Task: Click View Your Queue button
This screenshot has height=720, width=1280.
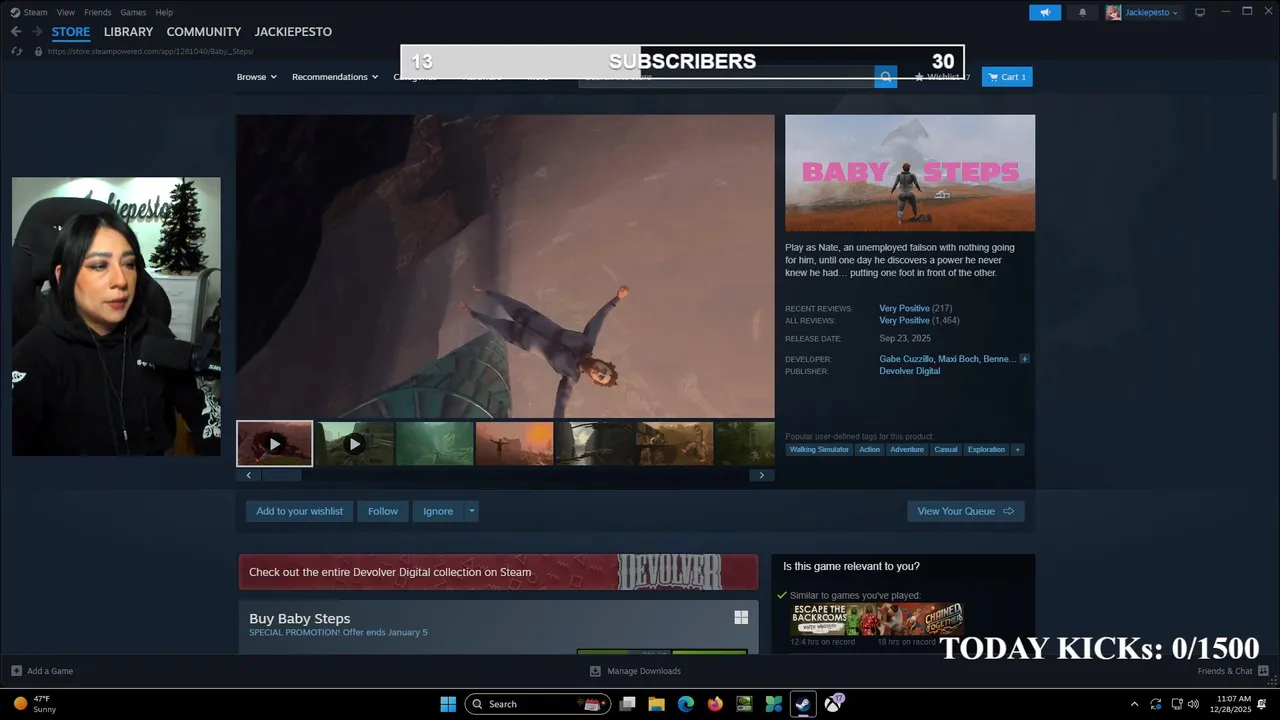Action: click(x=965, y=511)
